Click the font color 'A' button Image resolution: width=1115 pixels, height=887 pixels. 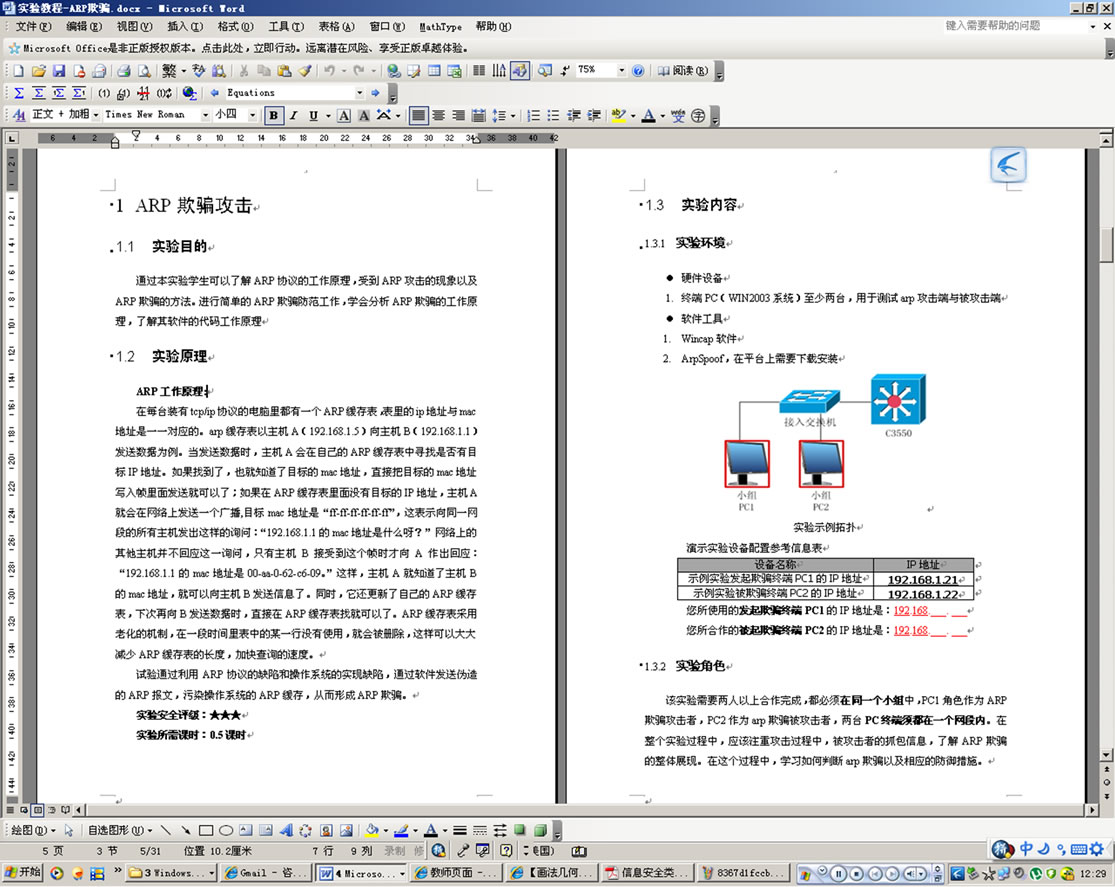tap(647, 115)
